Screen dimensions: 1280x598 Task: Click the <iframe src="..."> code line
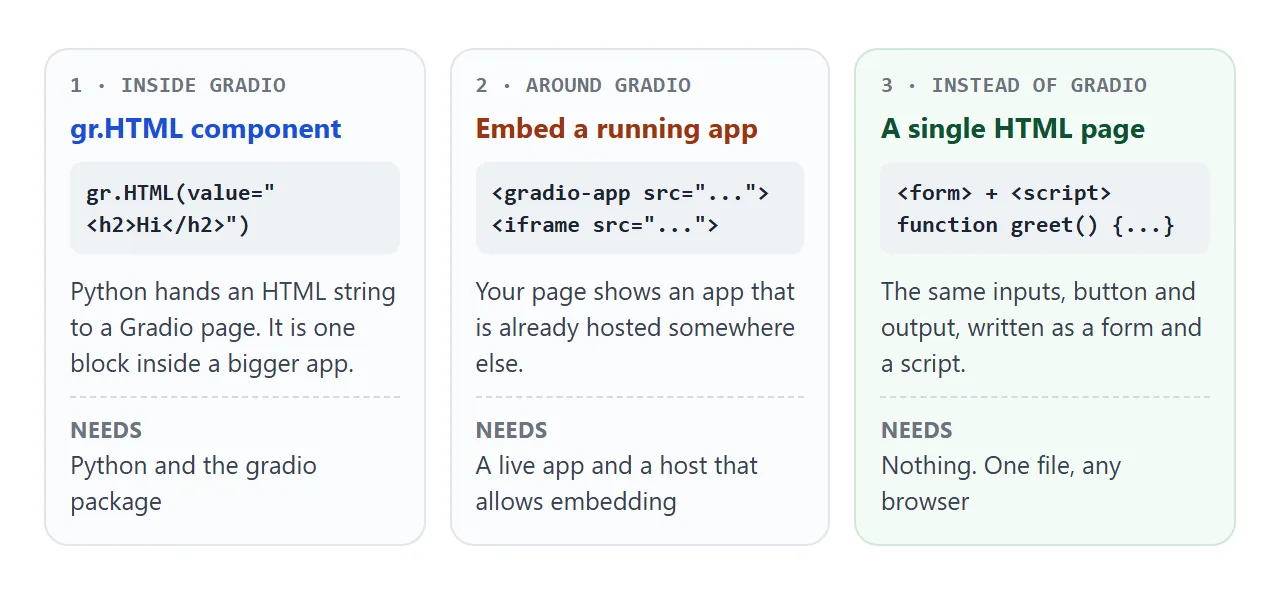(x=605, y=224)
